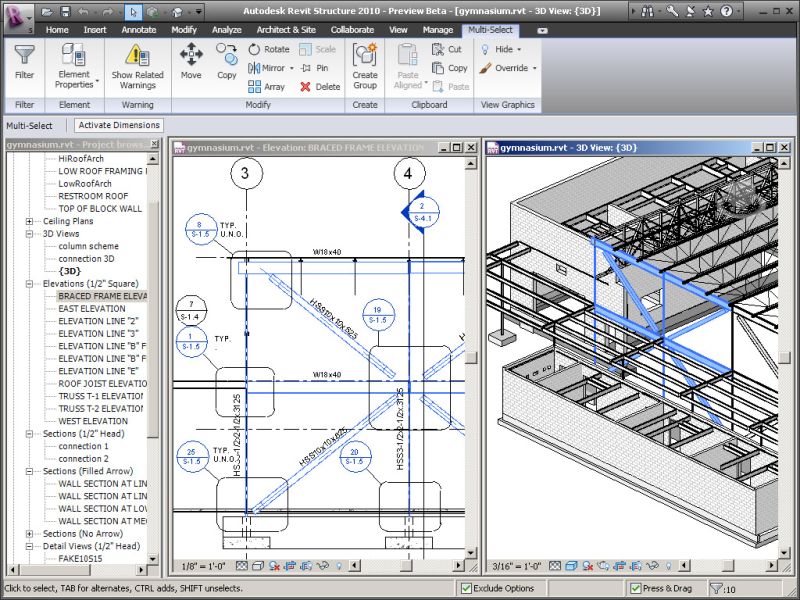Click the 1/8" = 1'-0" view scale
The height and width of the screenshot is (600, 800).
[x=204, y=566]
